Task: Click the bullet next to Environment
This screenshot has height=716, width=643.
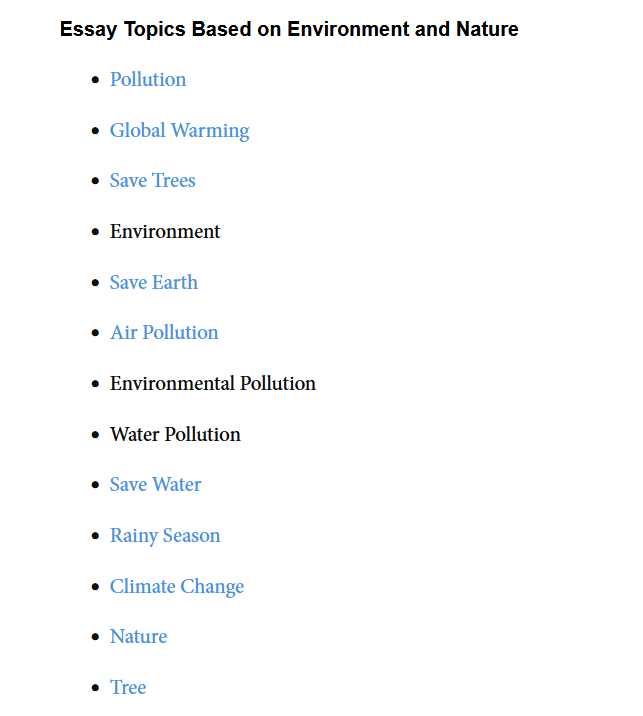Action: (95, 232)
